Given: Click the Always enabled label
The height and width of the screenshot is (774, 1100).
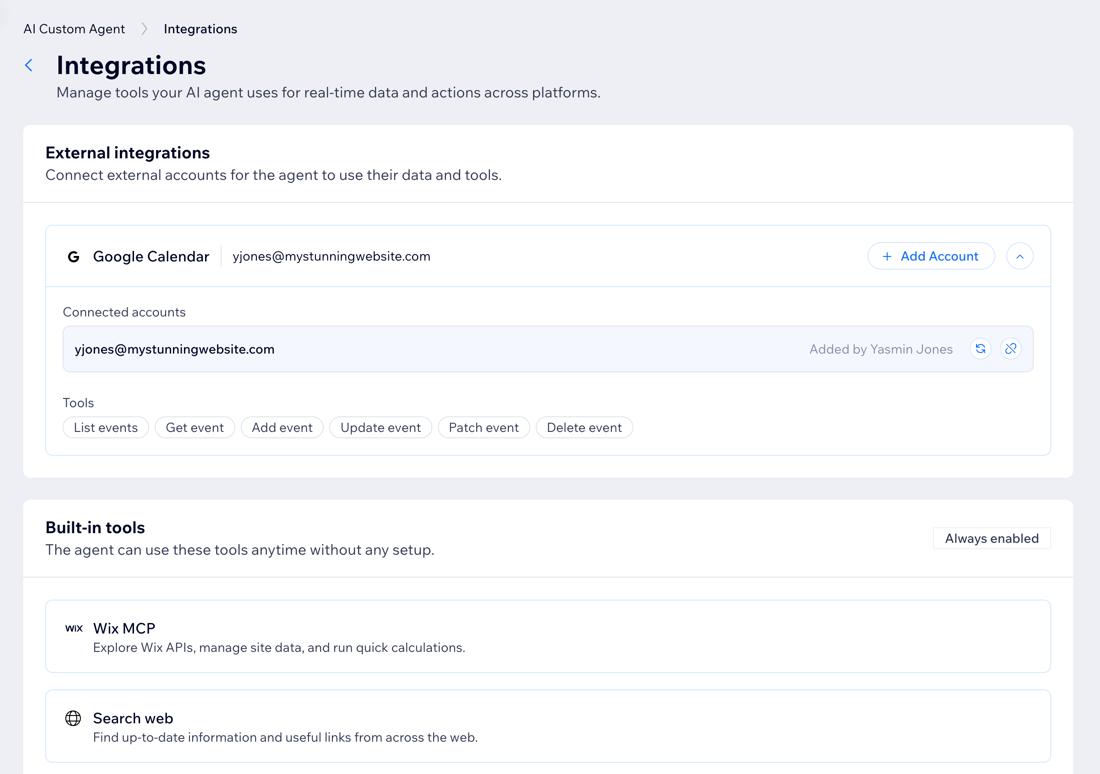Looking at the screenshot, I should (991, 538).
